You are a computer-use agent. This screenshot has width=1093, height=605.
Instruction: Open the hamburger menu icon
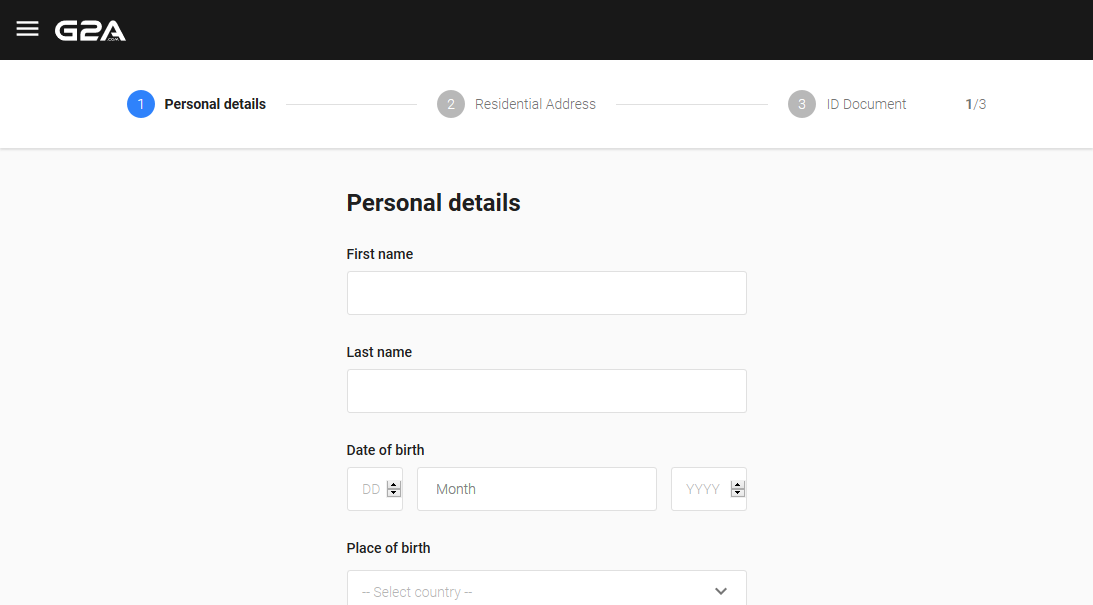[27, 29]
